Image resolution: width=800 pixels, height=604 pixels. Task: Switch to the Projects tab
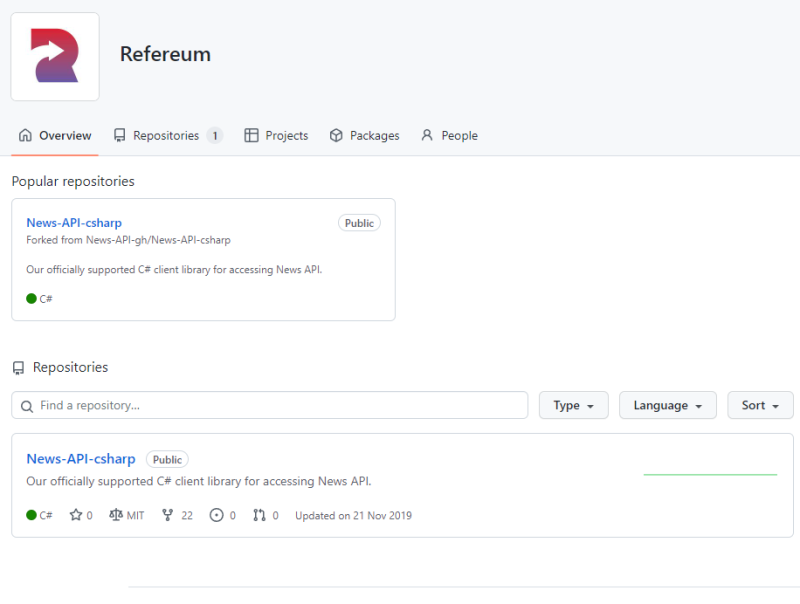[276, 136]
